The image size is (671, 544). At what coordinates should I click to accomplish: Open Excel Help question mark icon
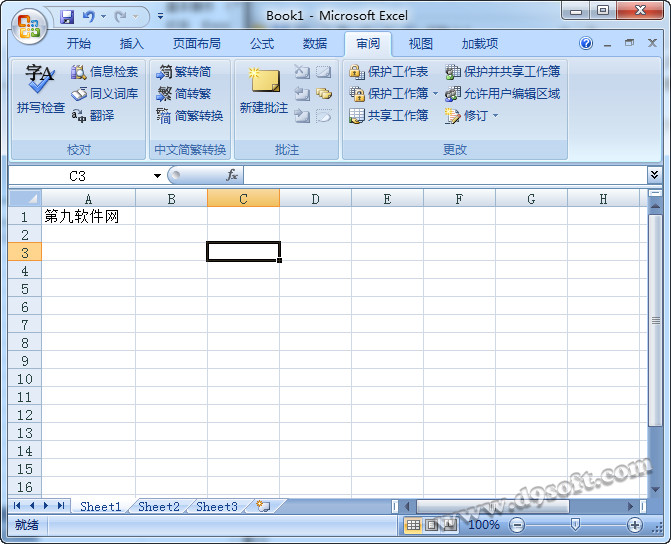click(x=586, y=43)
